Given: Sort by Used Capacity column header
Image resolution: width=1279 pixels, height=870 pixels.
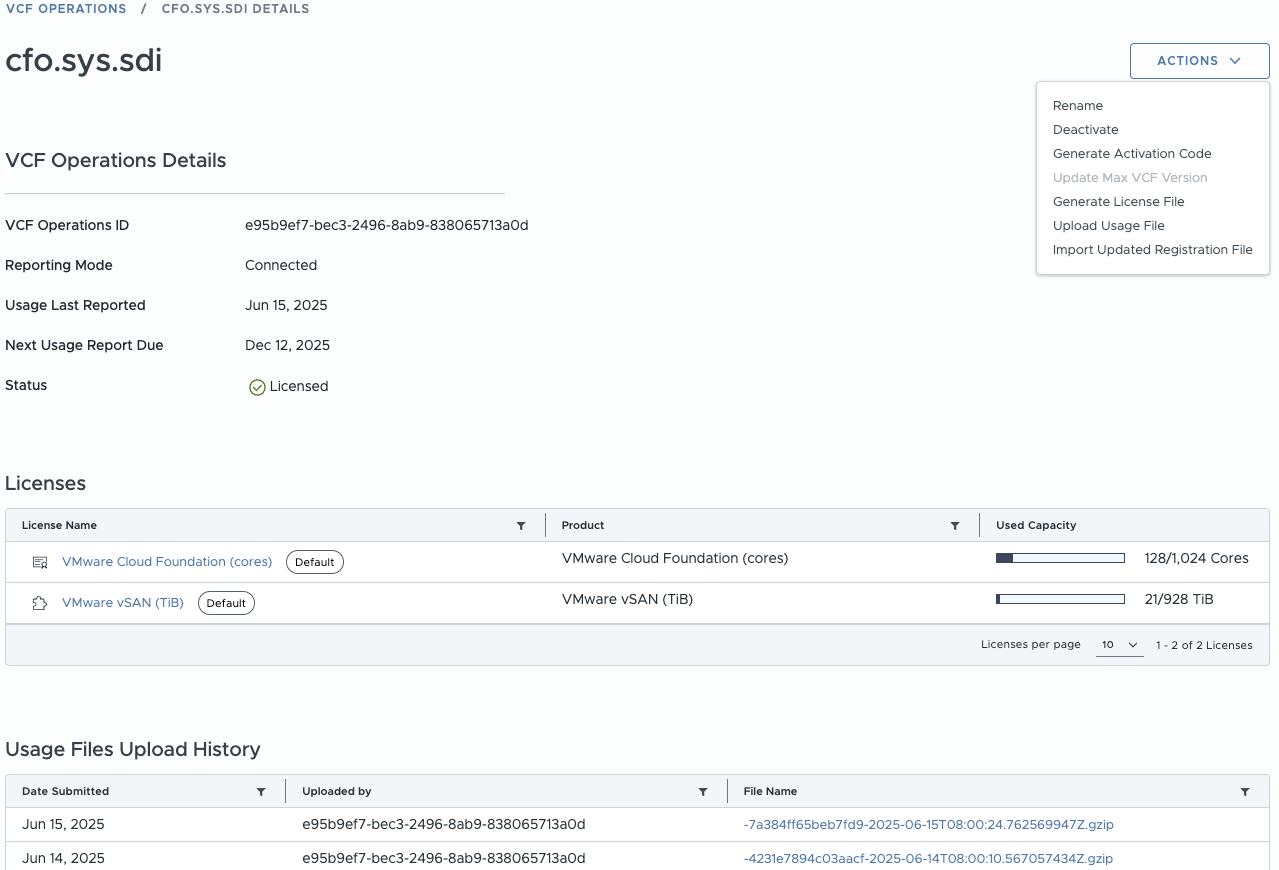Looking at the screenshot, I should tap(1036, 525).
